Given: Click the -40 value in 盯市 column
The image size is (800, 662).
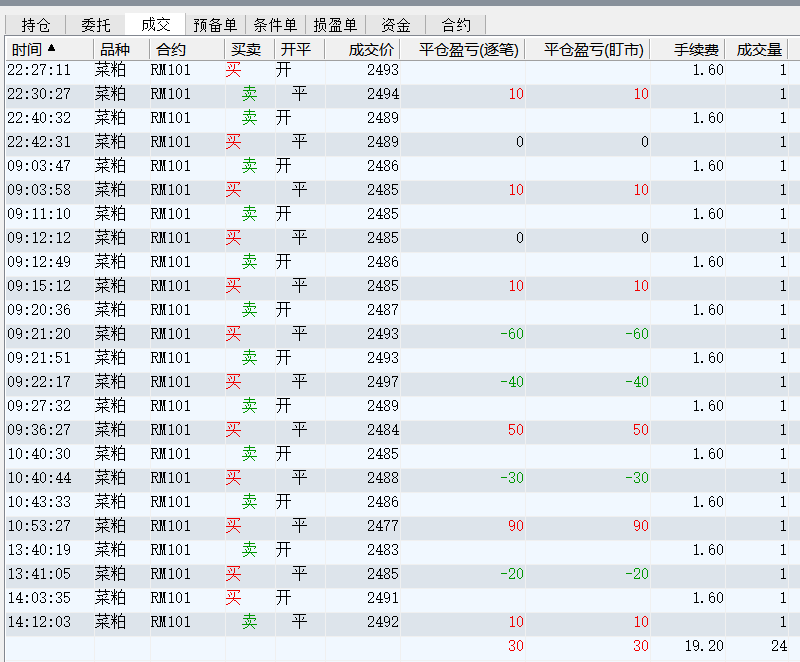Looking at the screenshot, I should tap(637, 381).
